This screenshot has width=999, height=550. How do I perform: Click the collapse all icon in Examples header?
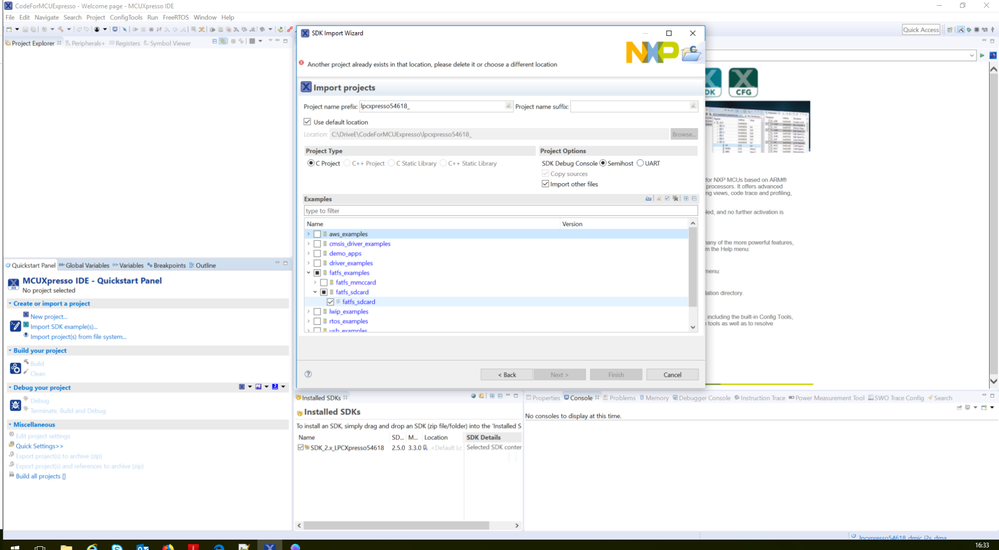point(694,199)
